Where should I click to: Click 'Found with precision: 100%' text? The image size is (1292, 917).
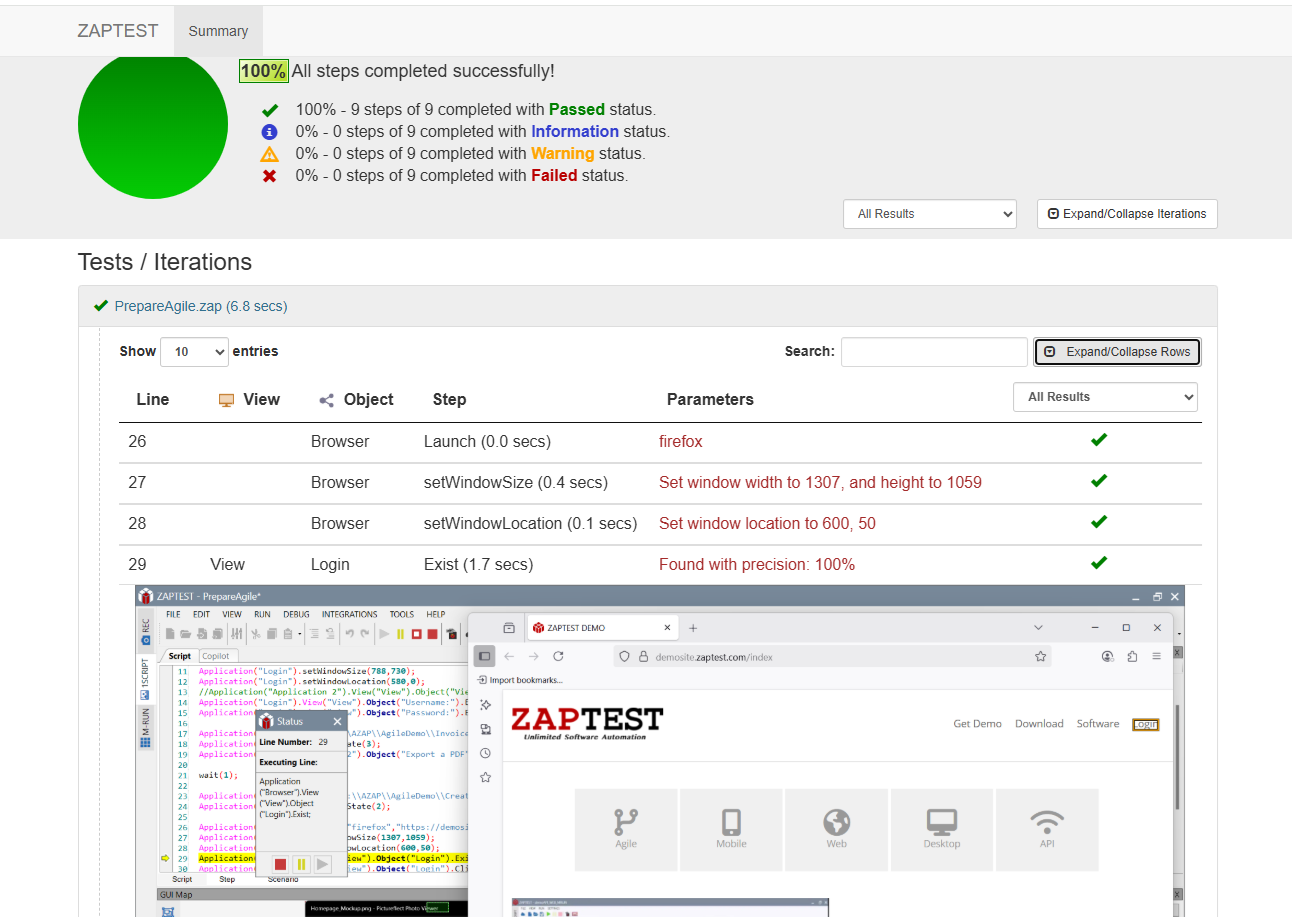(757, 564)
